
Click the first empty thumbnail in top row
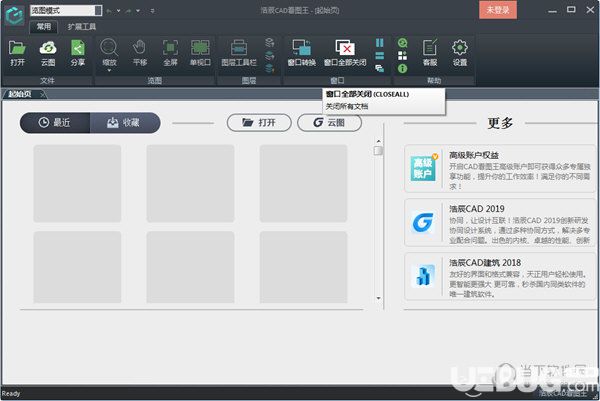[77, 183]
